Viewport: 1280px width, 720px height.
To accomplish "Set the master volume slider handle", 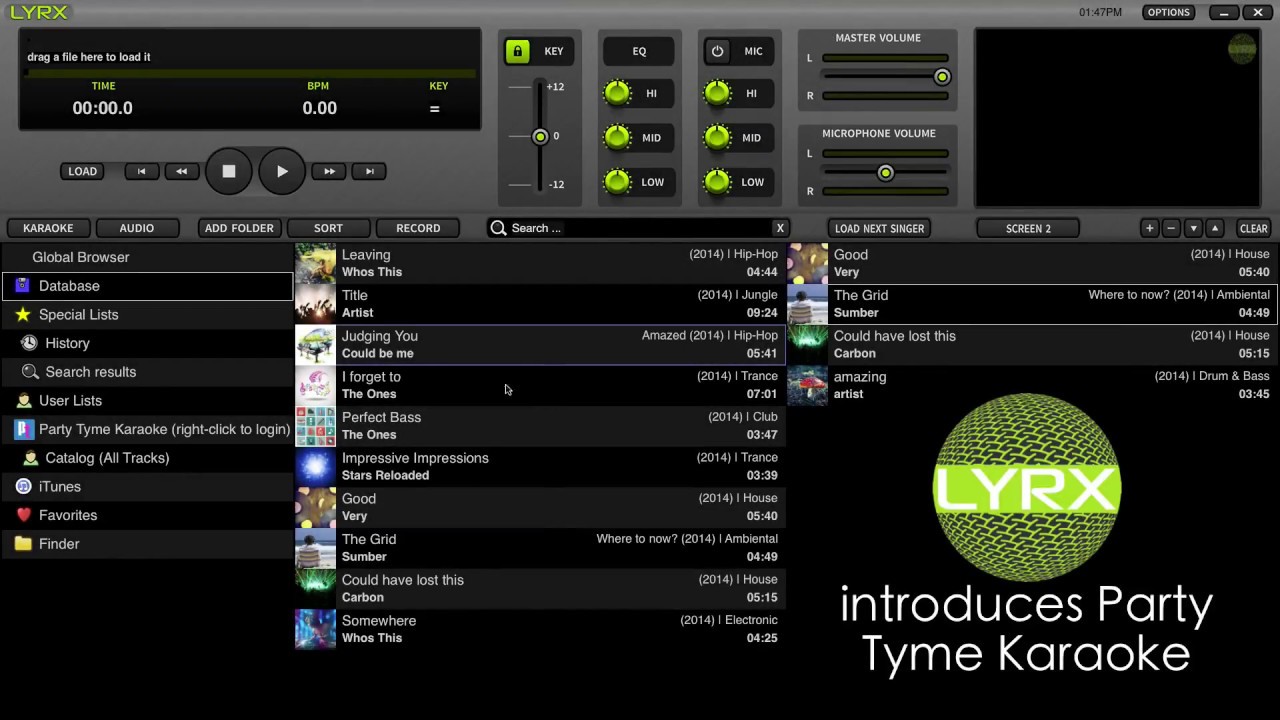I will [942, 77].
